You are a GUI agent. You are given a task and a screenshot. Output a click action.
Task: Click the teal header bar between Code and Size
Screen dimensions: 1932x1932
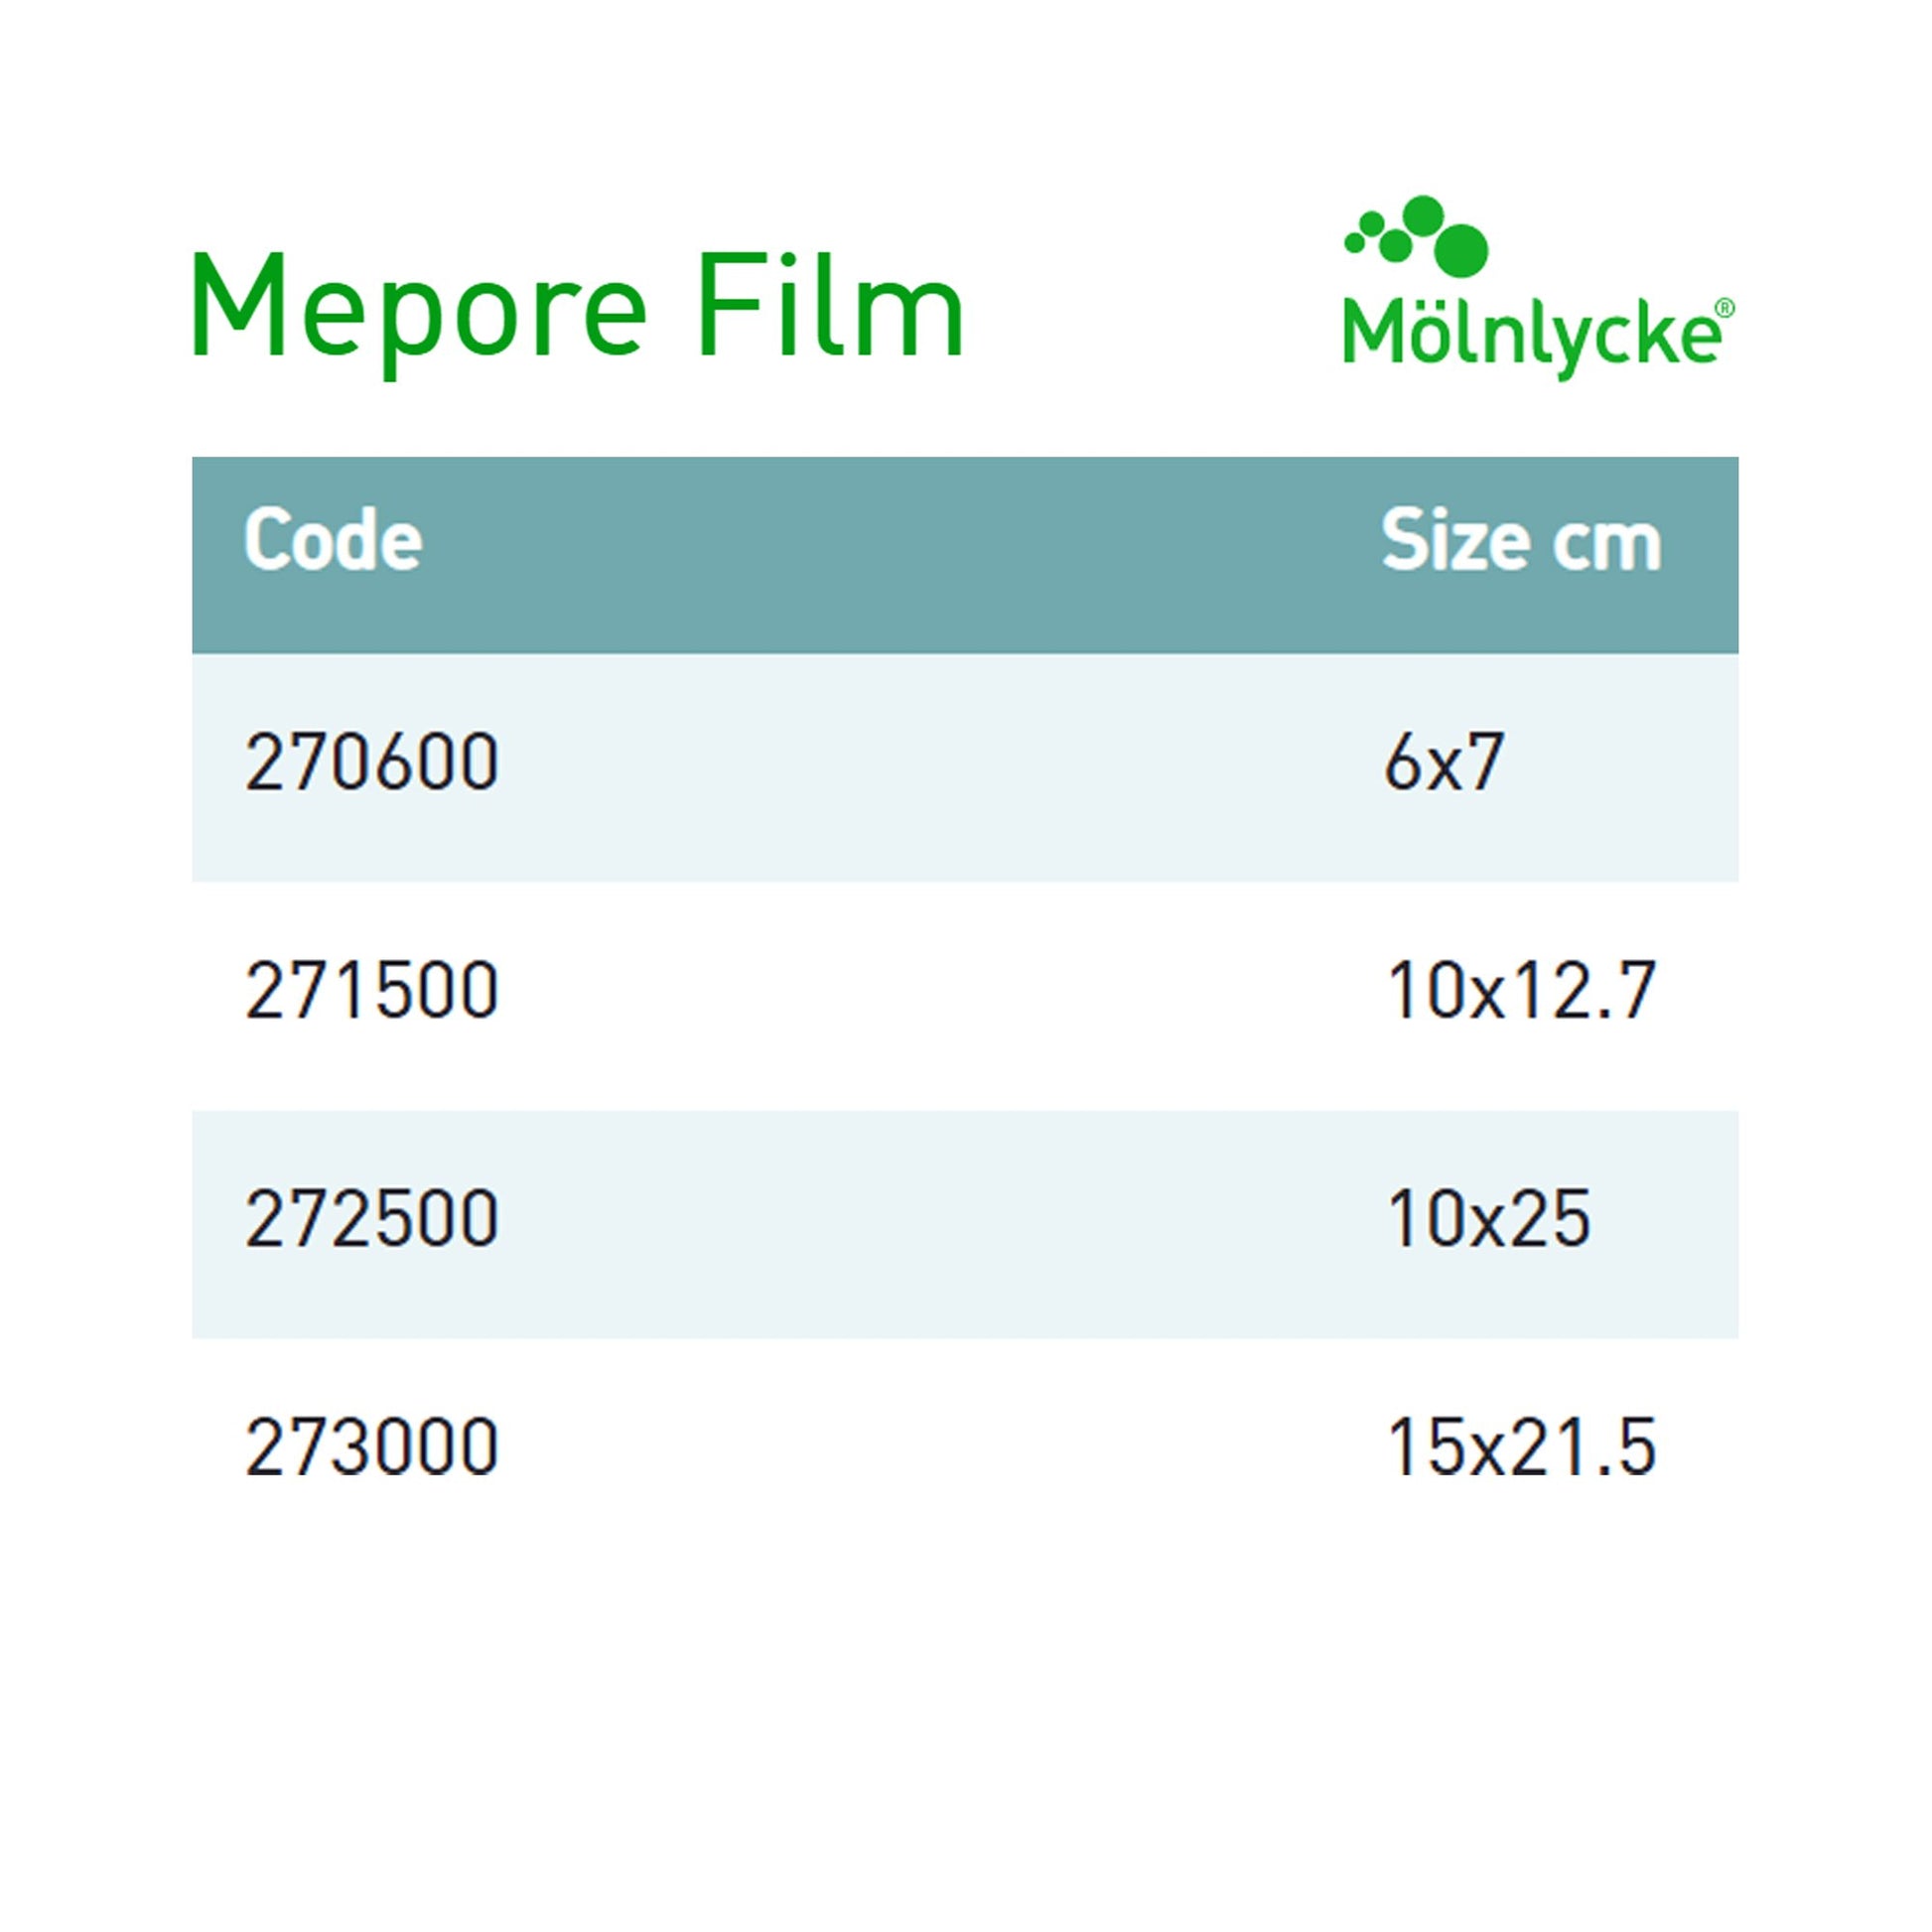[x=900, y=555]
